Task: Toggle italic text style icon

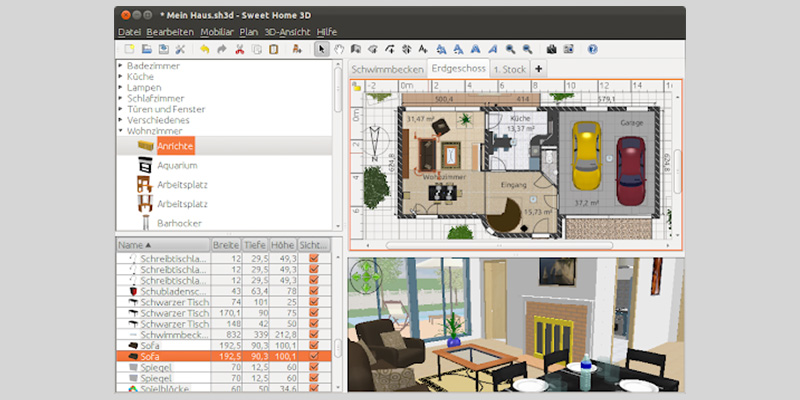Action: 492,49
